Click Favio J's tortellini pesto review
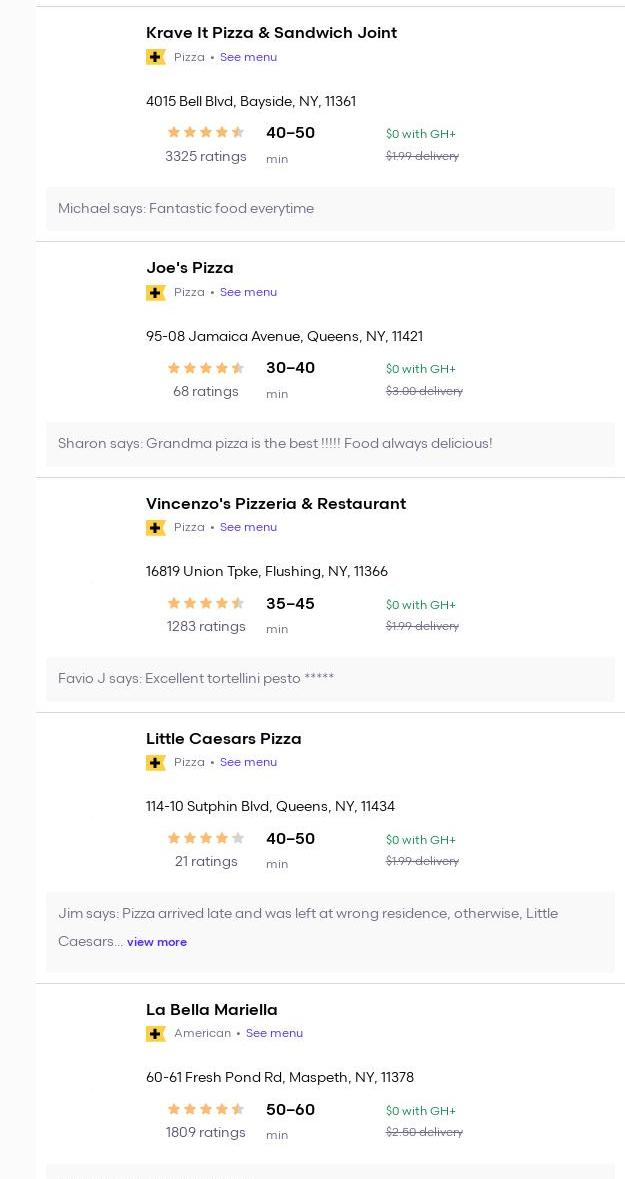Screen dimensions: 625x1179 pyautogui.click(x=196, y=679)
